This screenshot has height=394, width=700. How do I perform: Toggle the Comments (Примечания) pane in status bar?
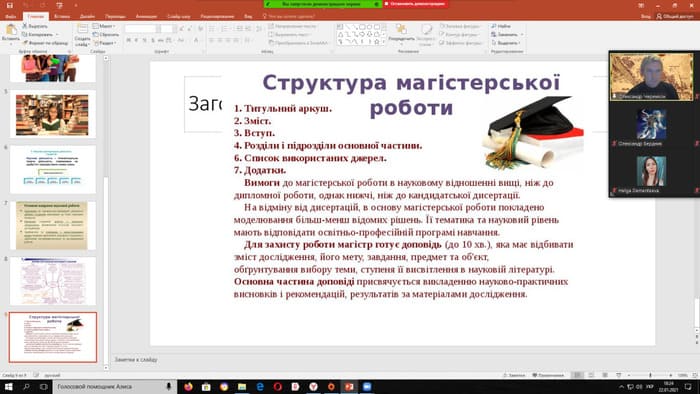tap(548, 375)
